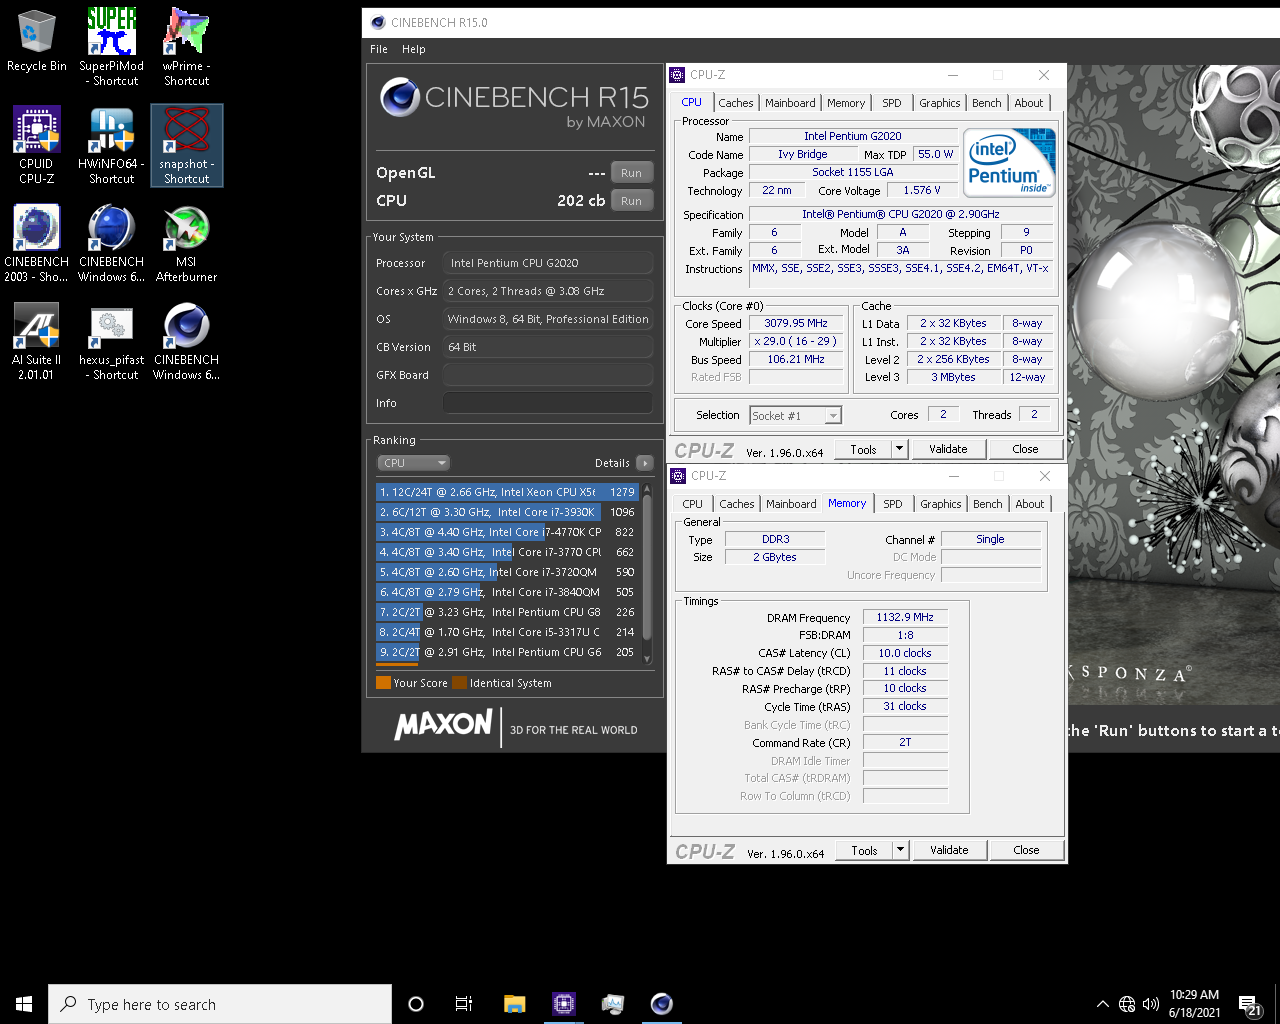Open Task View on the taskbar
Screen dimensions: 1280x1024
tap(464, 1004)
